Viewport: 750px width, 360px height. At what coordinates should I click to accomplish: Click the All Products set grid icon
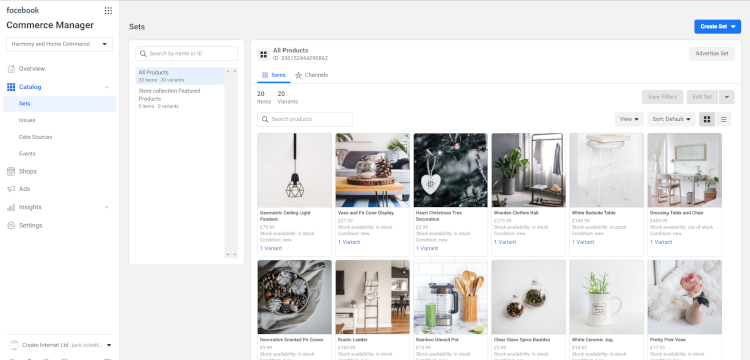[264, 55]
